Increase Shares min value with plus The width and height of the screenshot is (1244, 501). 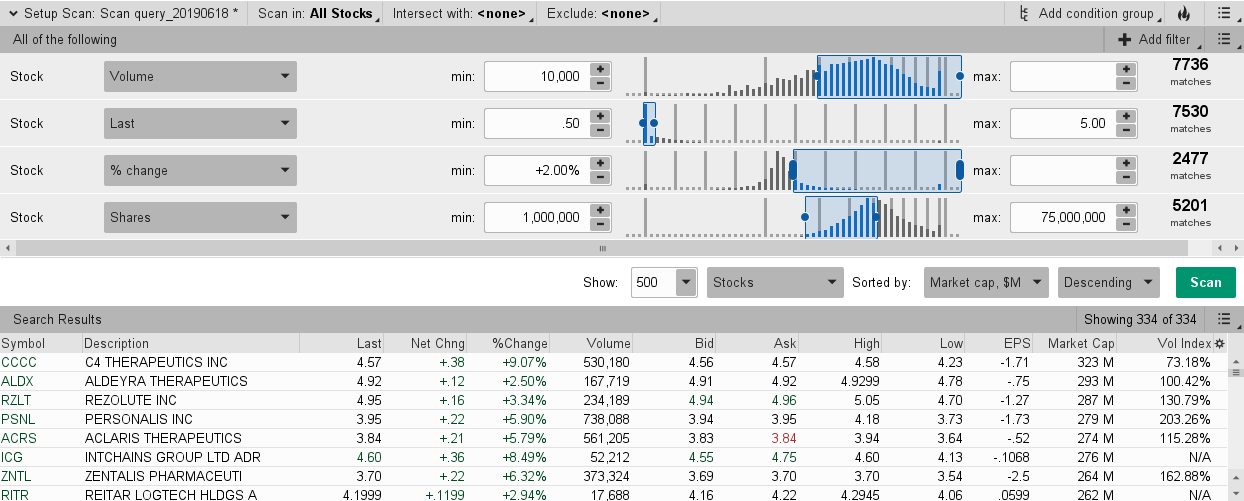coord(600,210)
